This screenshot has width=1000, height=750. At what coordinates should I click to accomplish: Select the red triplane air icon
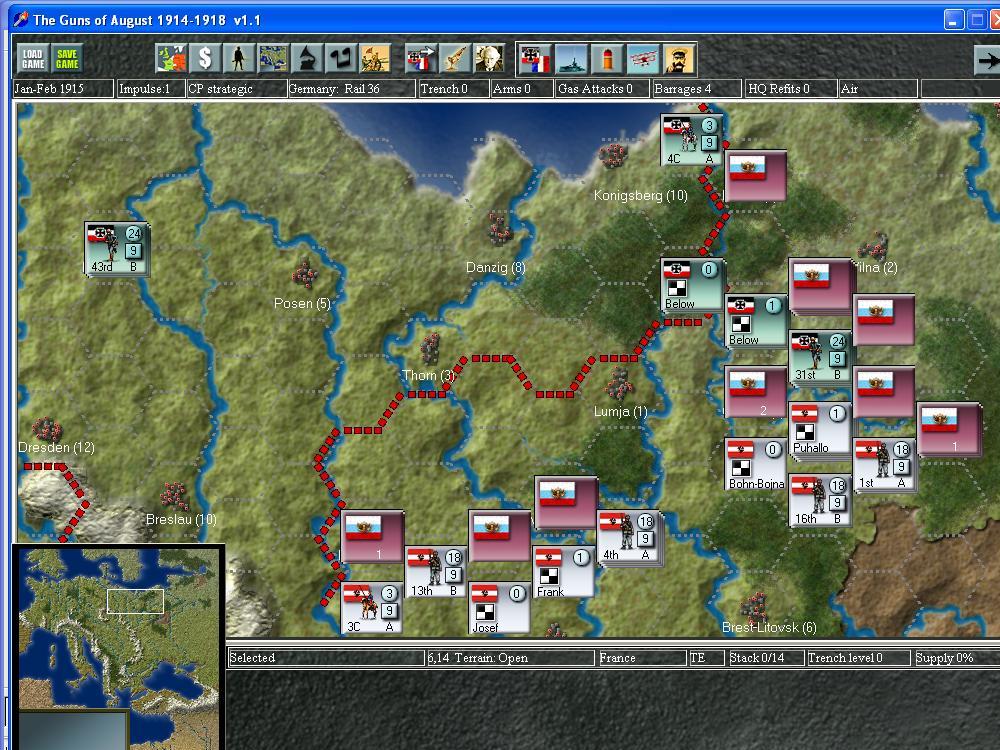pos(643,59)
